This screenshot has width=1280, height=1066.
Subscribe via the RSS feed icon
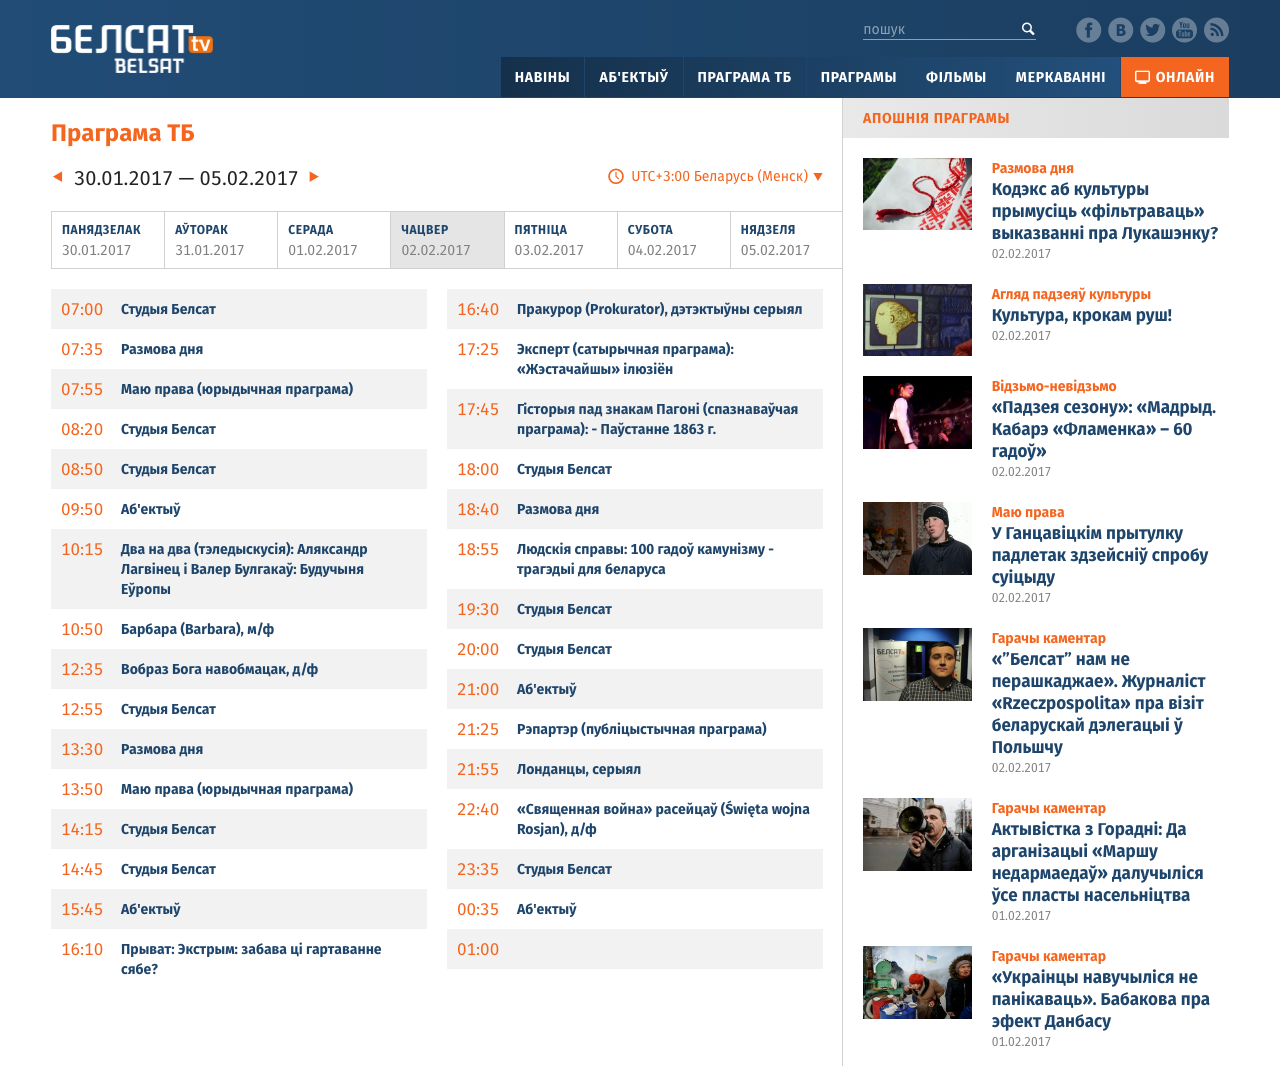click(x=1214, y=29)
